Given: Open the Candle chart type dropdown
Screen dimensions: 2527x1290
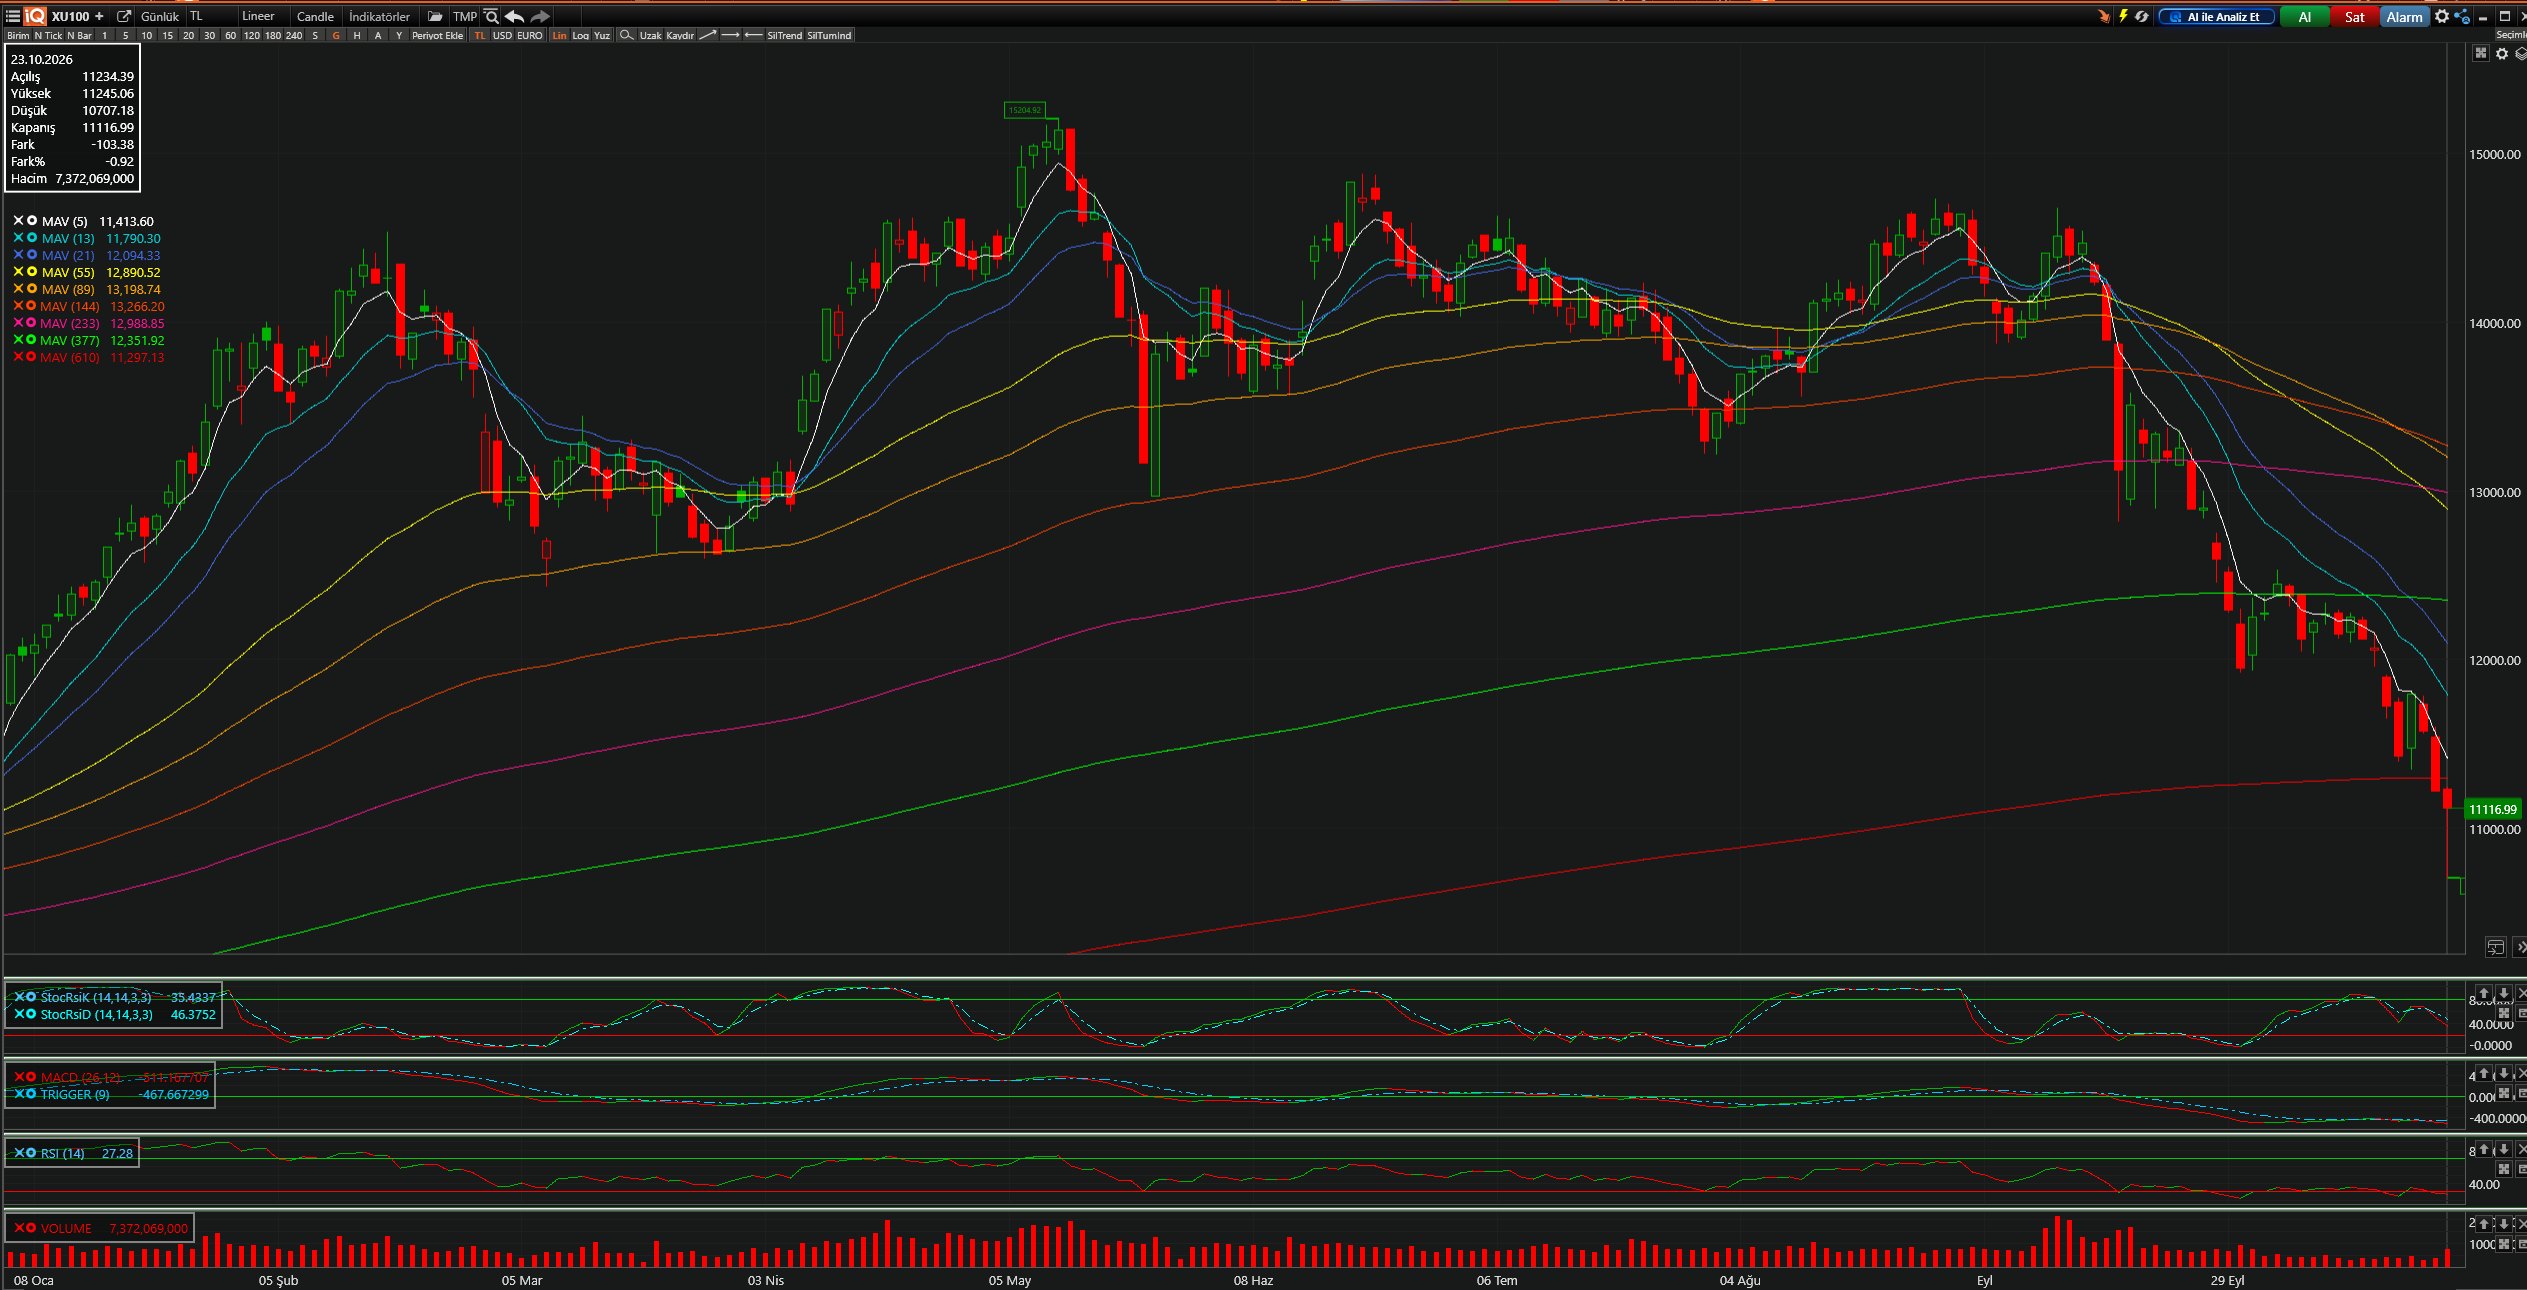Looking at the screenshot, I should pos(316,16).
